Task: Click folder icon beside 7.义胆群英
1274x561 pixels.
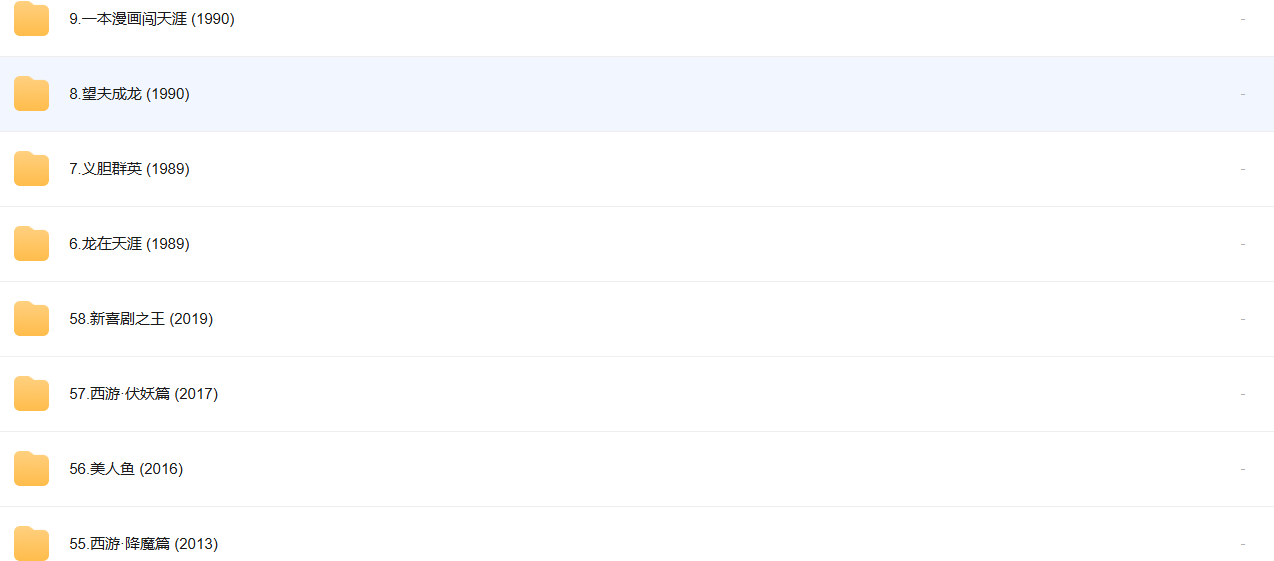Action: coord(31,169)
